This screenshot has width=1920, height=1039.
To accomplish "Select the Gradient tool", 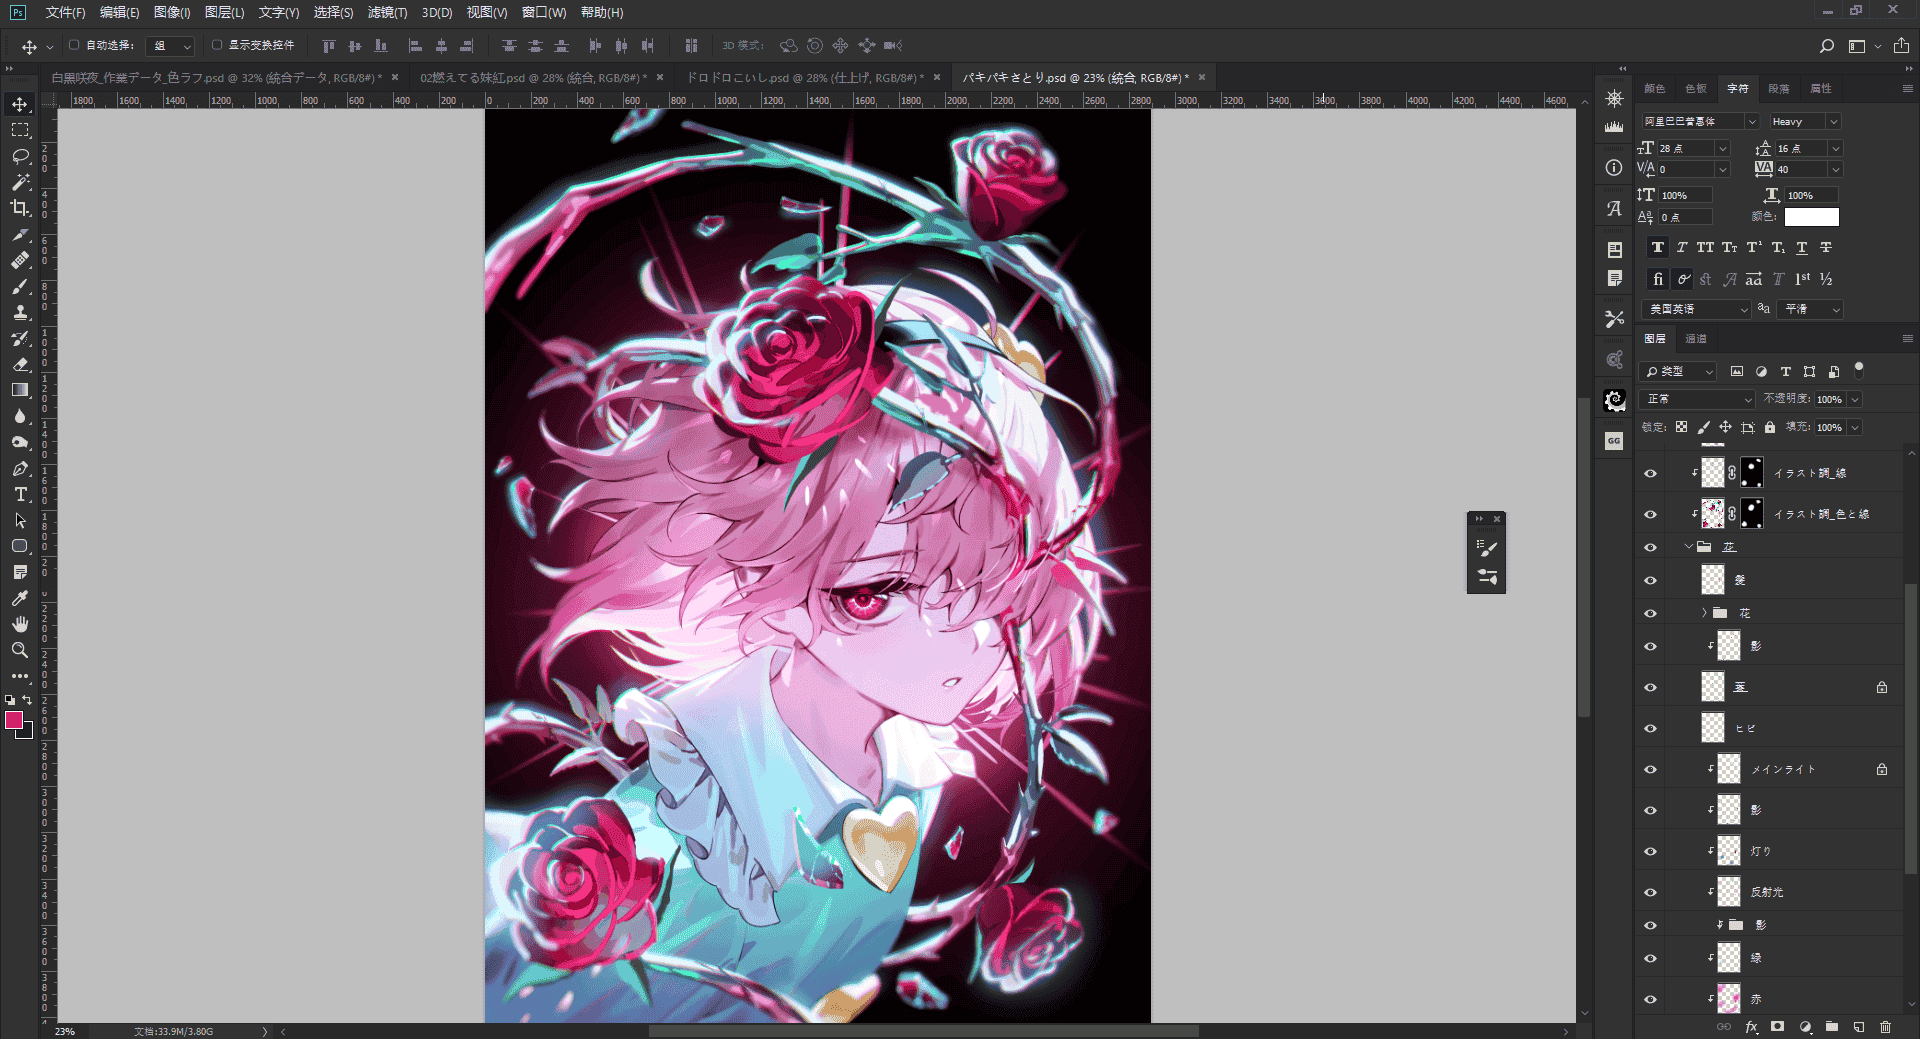I will tap(20, 390).
